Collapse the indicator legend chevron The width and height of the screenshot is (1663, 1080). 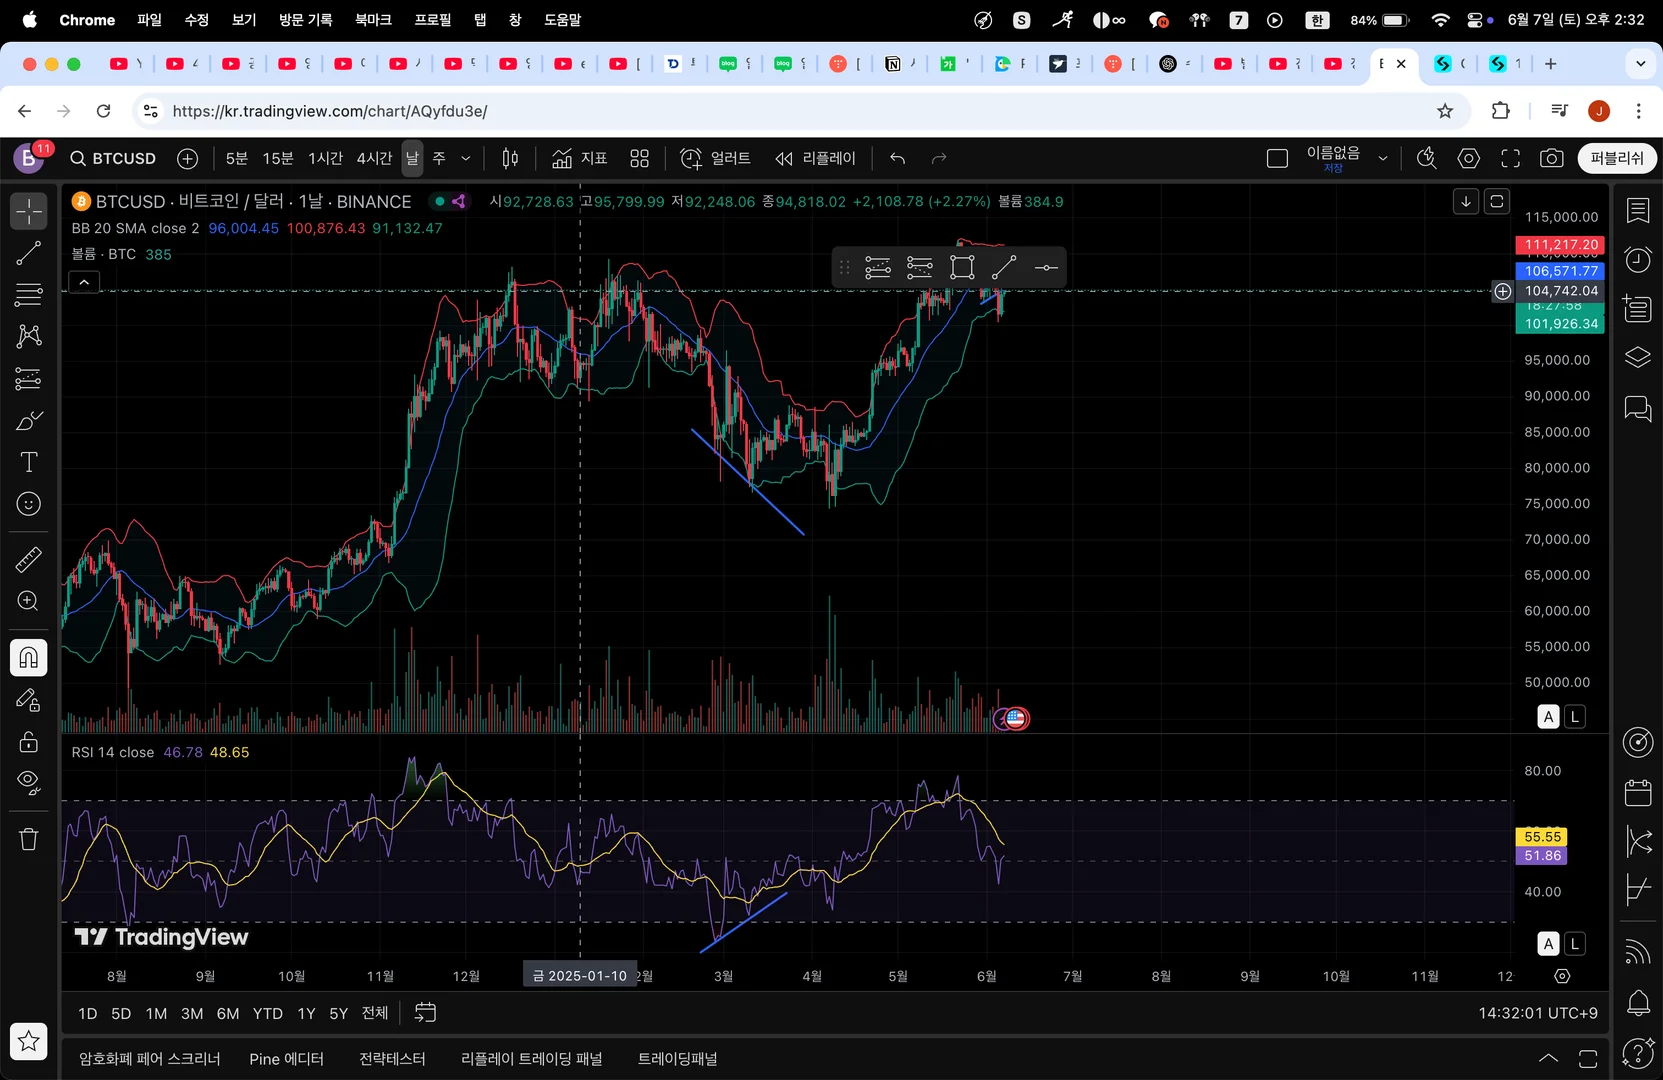click(84, 282)
